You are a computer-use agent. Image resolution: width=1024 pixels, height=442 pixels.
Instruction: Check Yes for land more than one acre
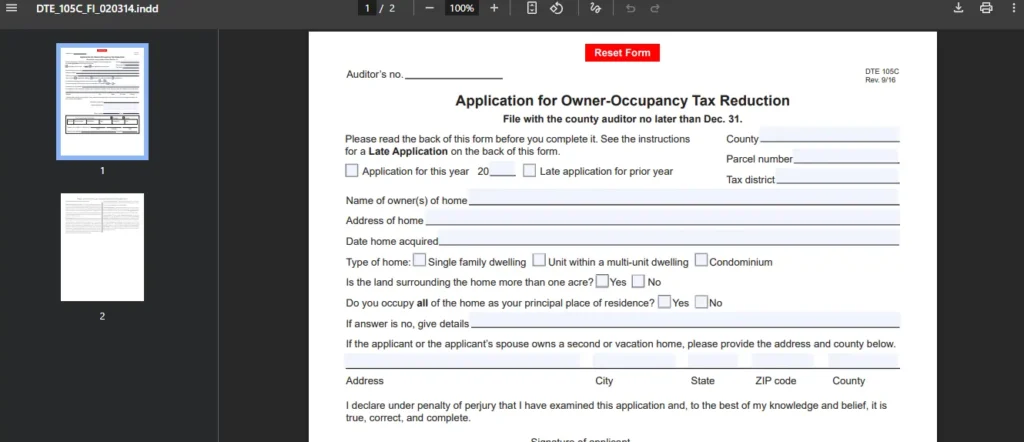pos(601,281)
